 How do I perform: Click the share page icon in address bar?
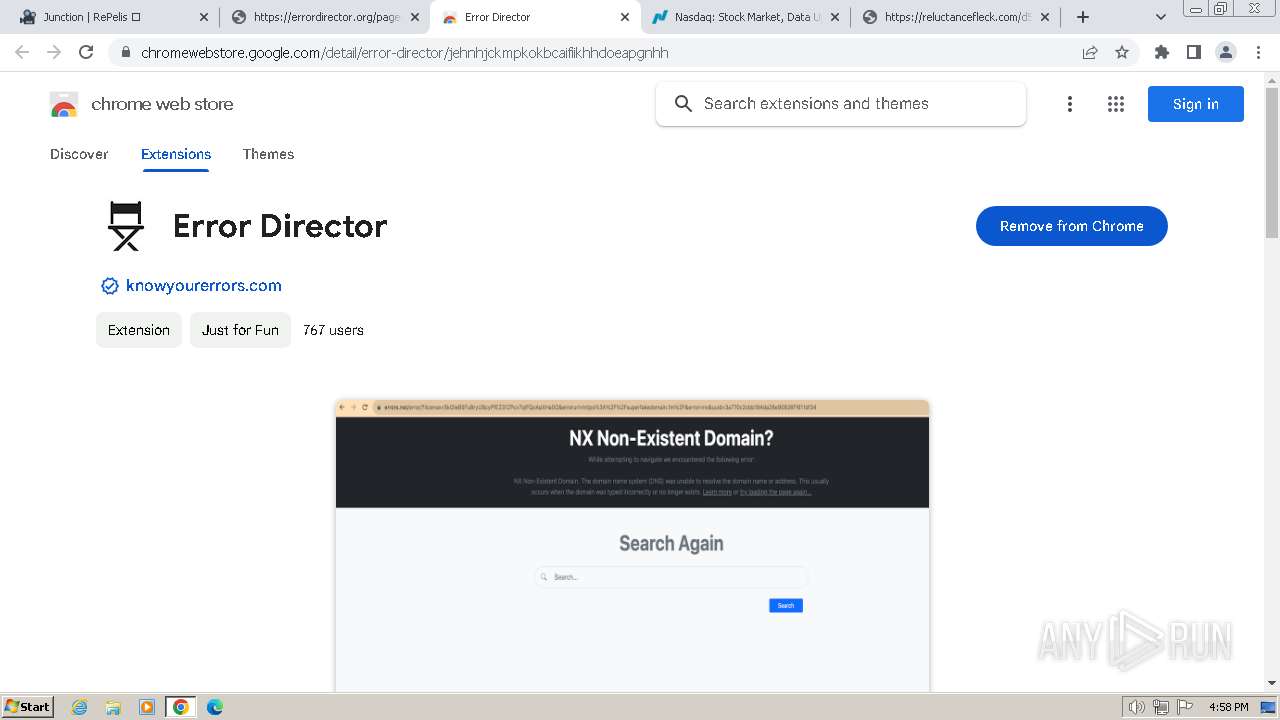click(x=1090, y=52)
